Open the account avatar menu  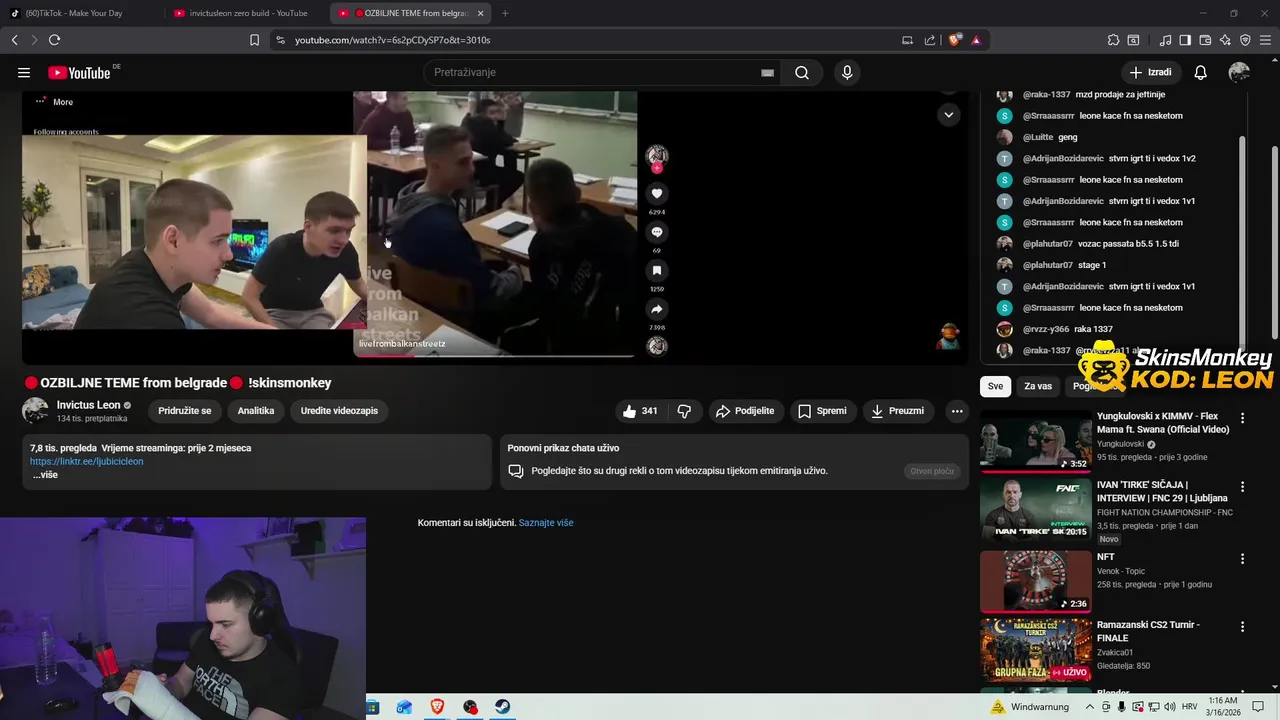click(1239, 72)
